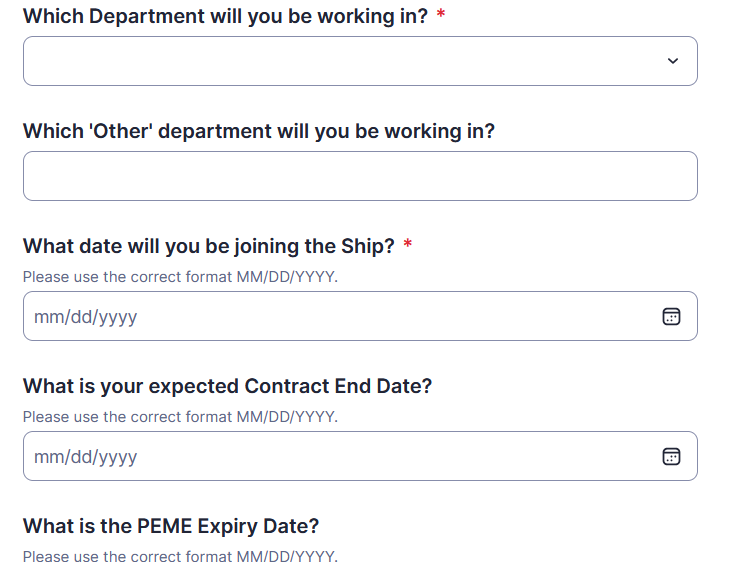Focus the 'Other' department text field
752x562 pixels.
[x=360, y=176]
